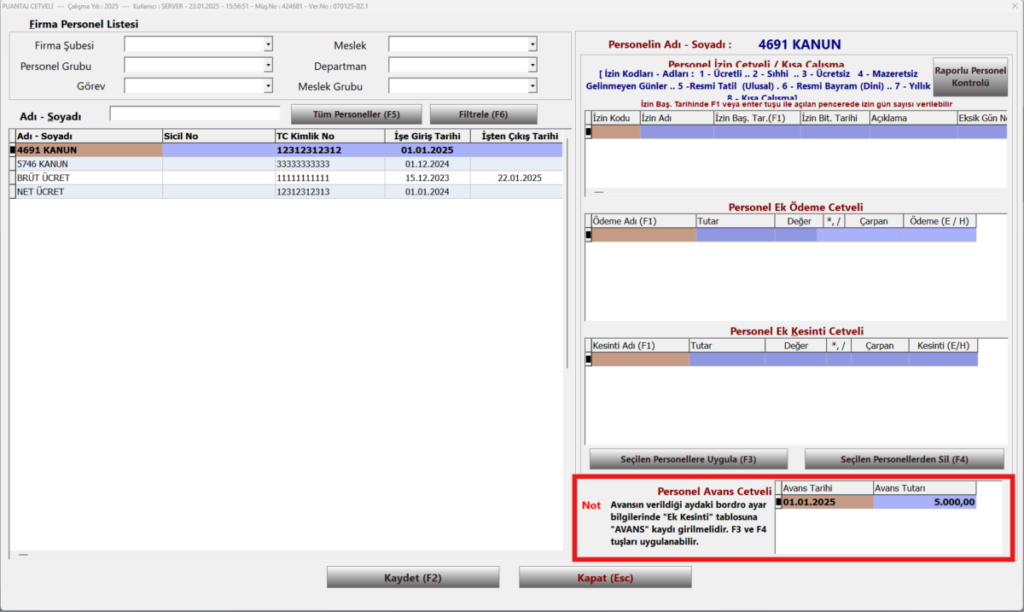Click Raporlu Personel Kontrolü button
The height and width of the screenshot is (612, 1024).
[970, 76]
